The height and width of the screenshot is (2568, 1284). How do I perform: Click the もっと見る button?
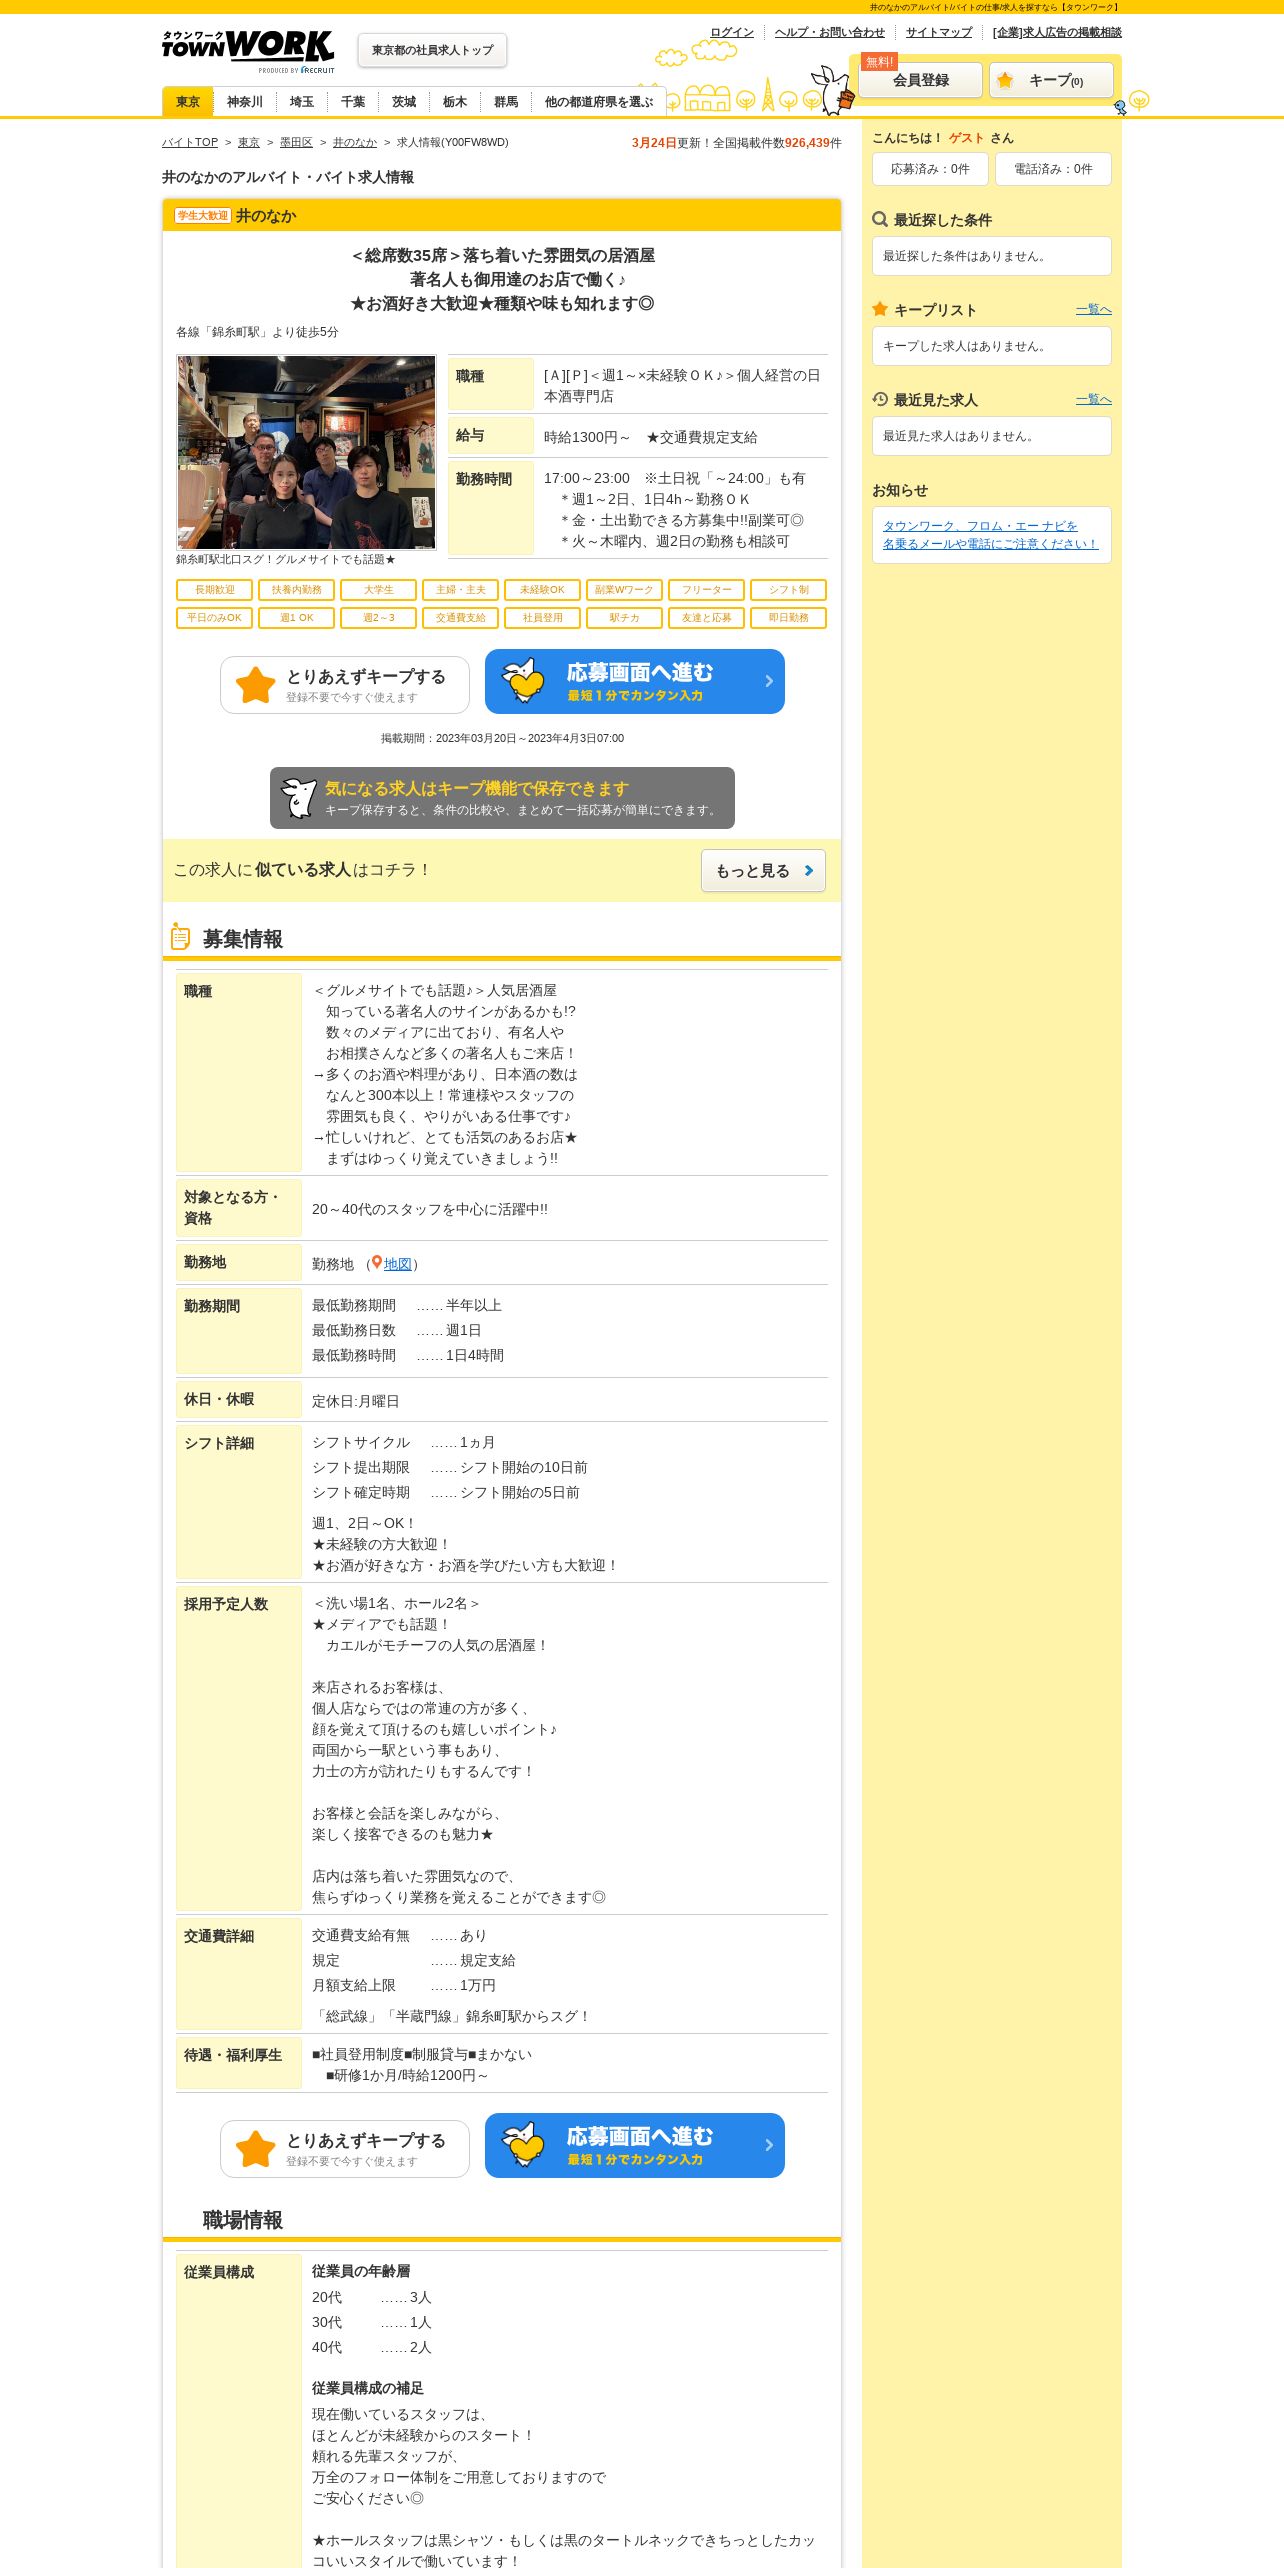pyautogui.click(x=763, y=871)
